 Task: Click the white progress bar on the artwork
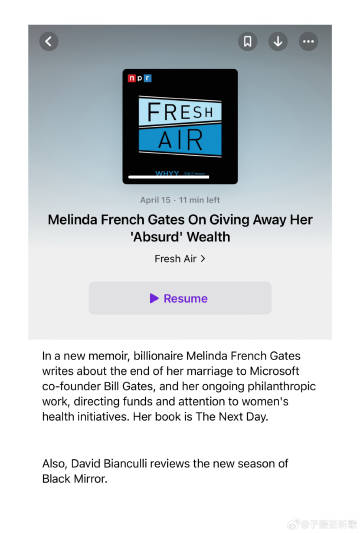point(169,177)
